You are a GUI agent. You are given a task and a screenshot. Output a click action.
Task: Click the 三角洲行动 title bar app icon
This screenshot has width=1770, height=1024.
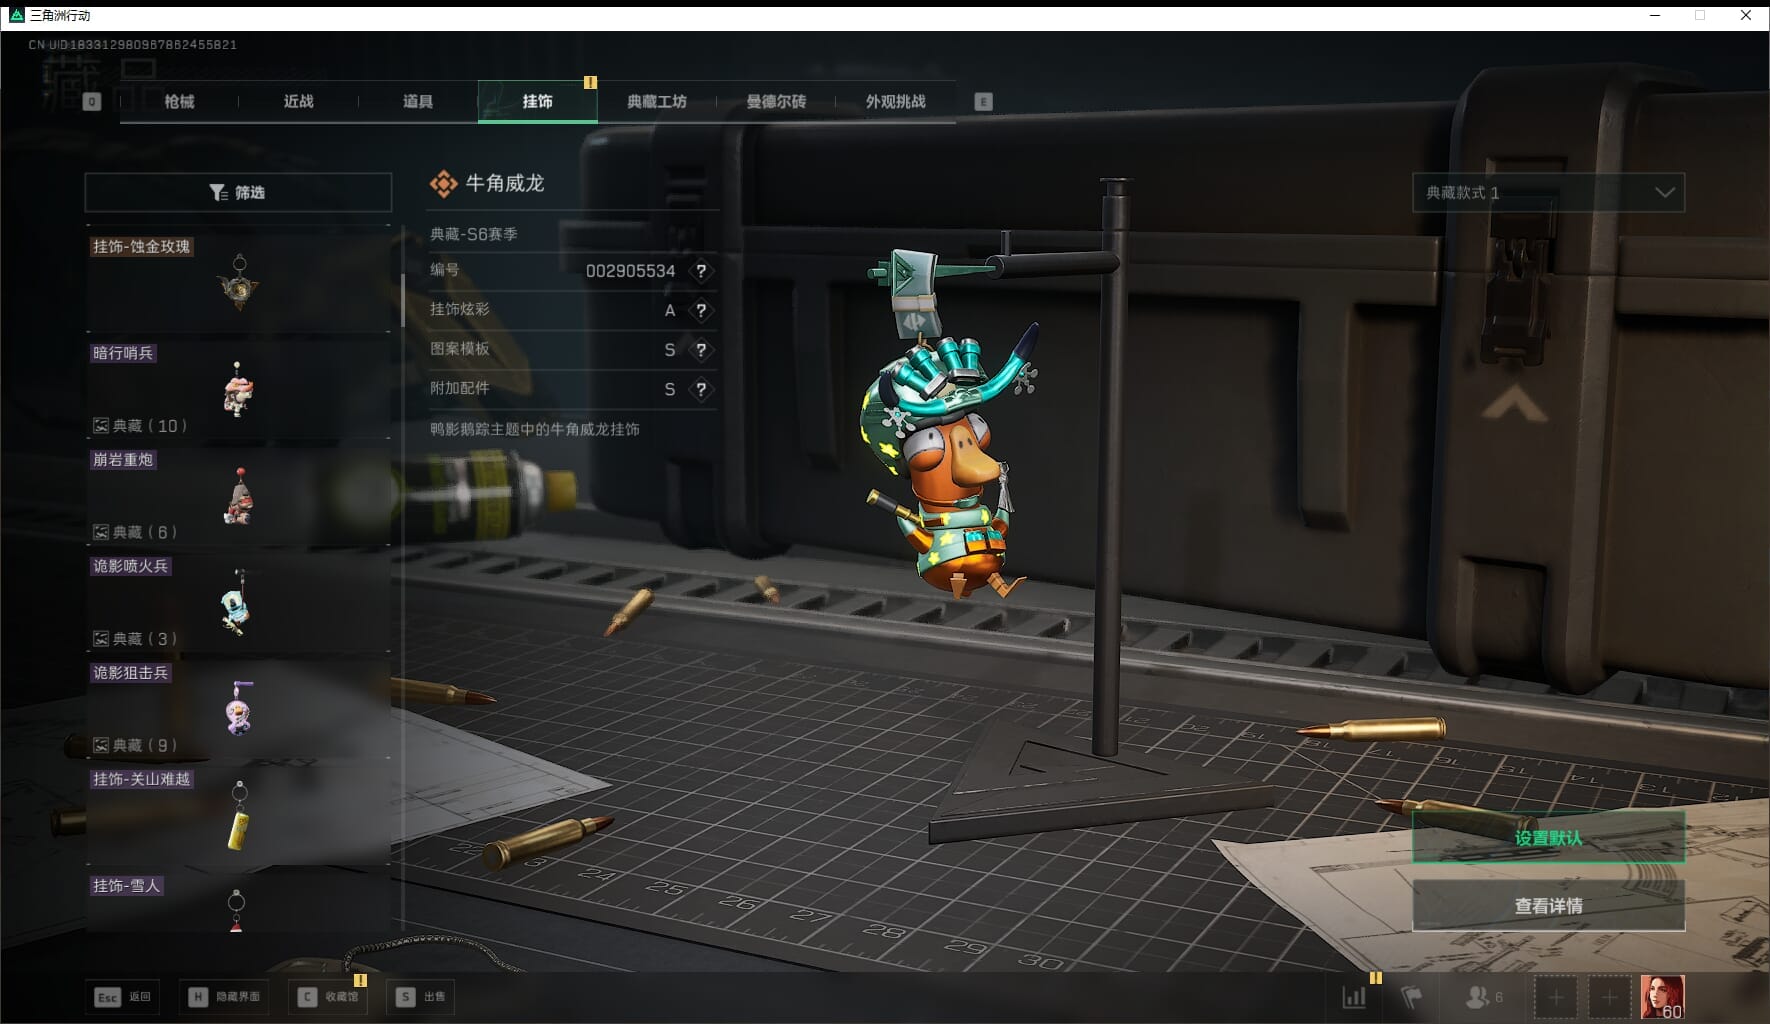coord(16,15)
